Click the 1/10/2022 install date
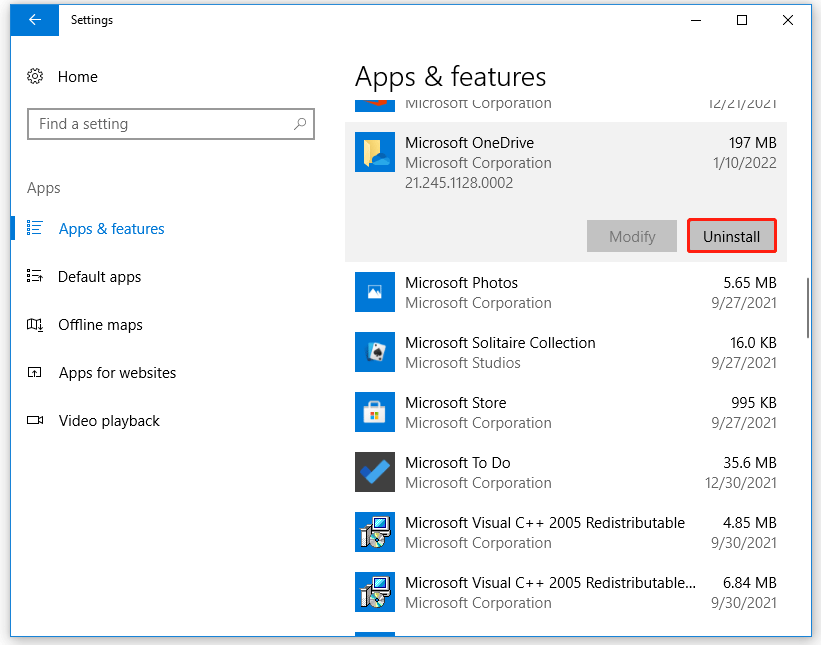 pos(745,163)
